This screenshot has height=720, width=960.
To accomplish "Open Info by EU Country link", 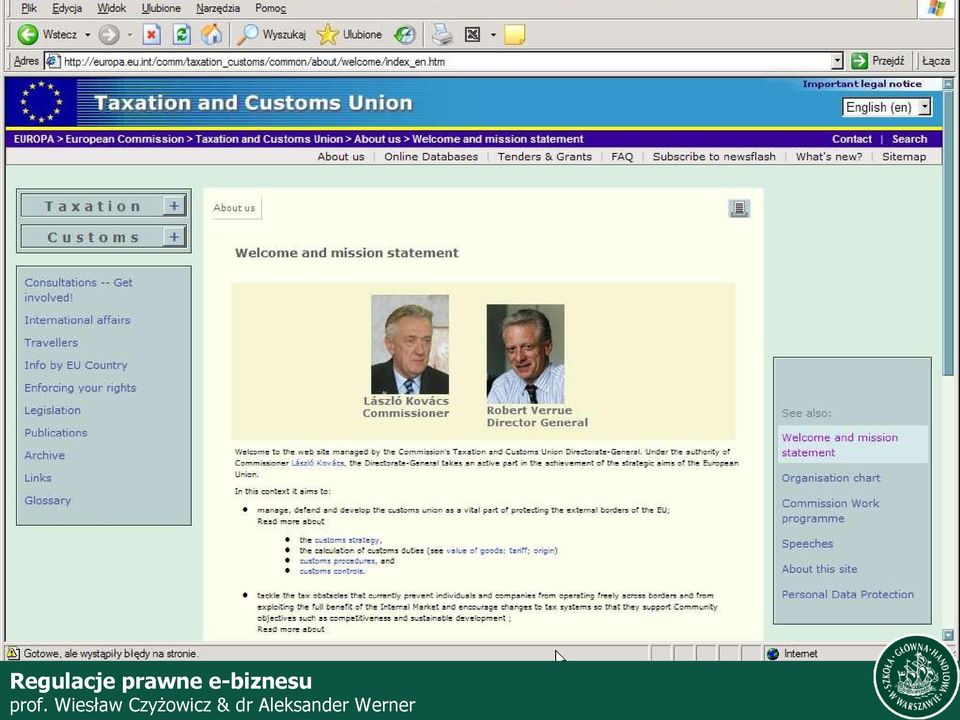I will tap(76, 365).
